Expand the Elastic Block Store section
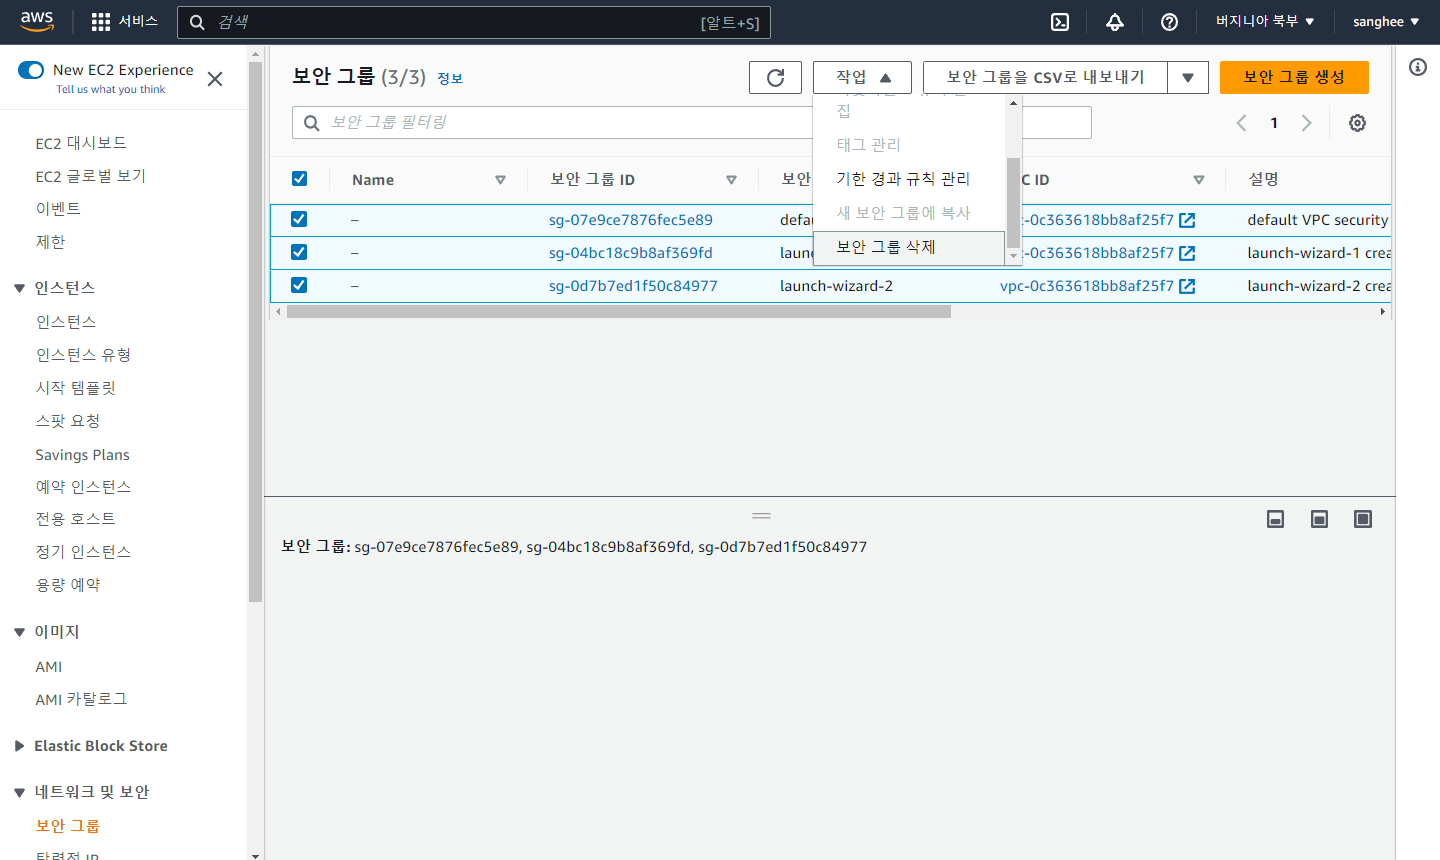This screenshot has height=860, width=1440. pyautogui.click(x=19, y=746)
